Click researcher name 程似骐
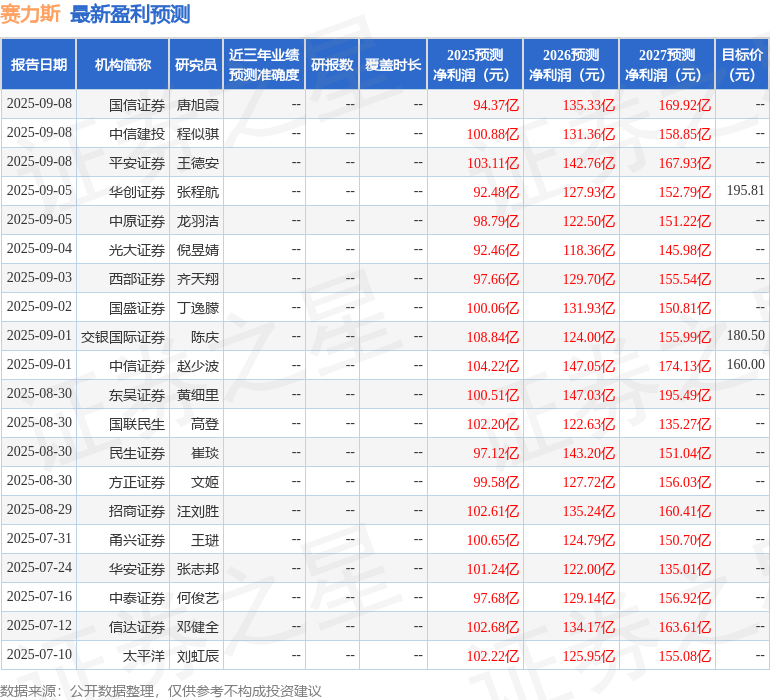 tap(198, 134)
